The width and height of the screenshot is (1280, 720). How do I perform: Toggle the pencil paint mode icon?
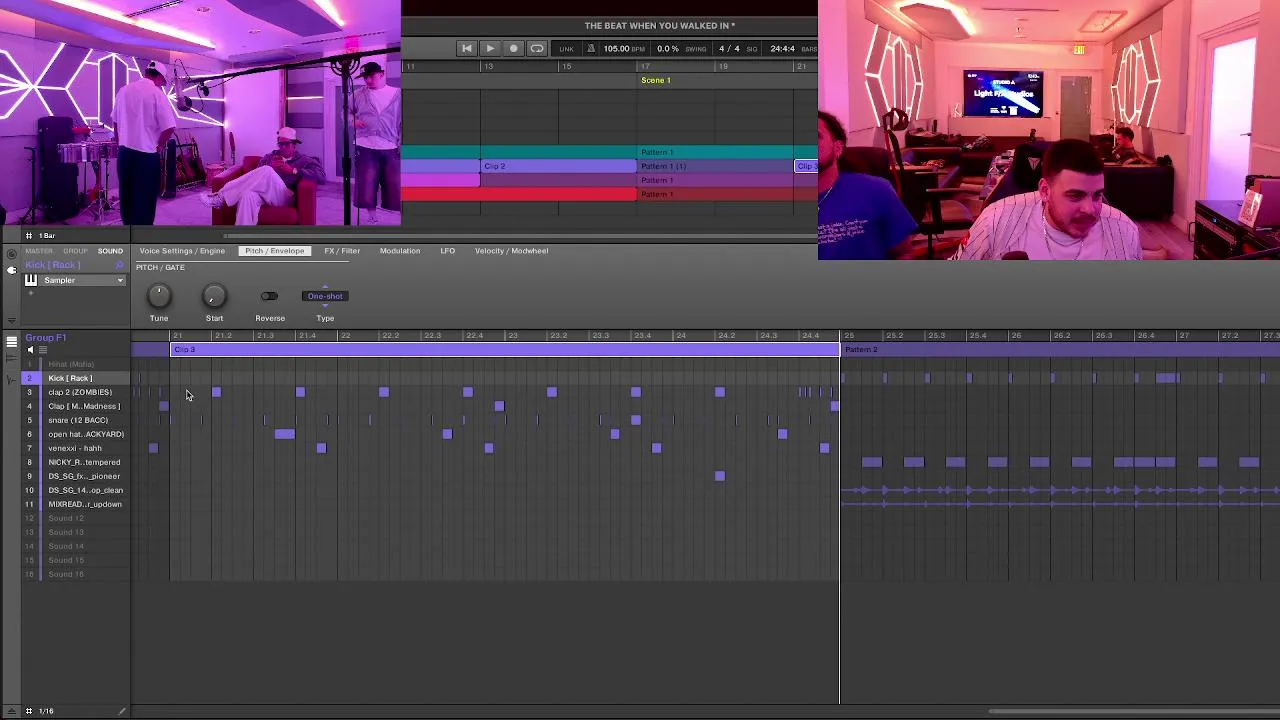point(122,711)
